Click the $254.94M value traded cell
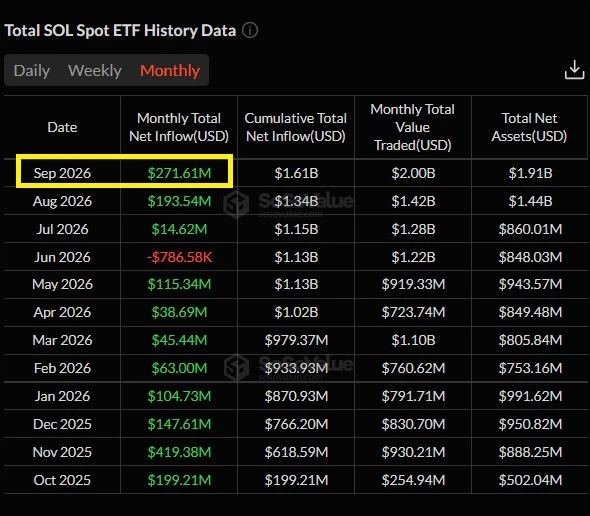 pos(413,480)
